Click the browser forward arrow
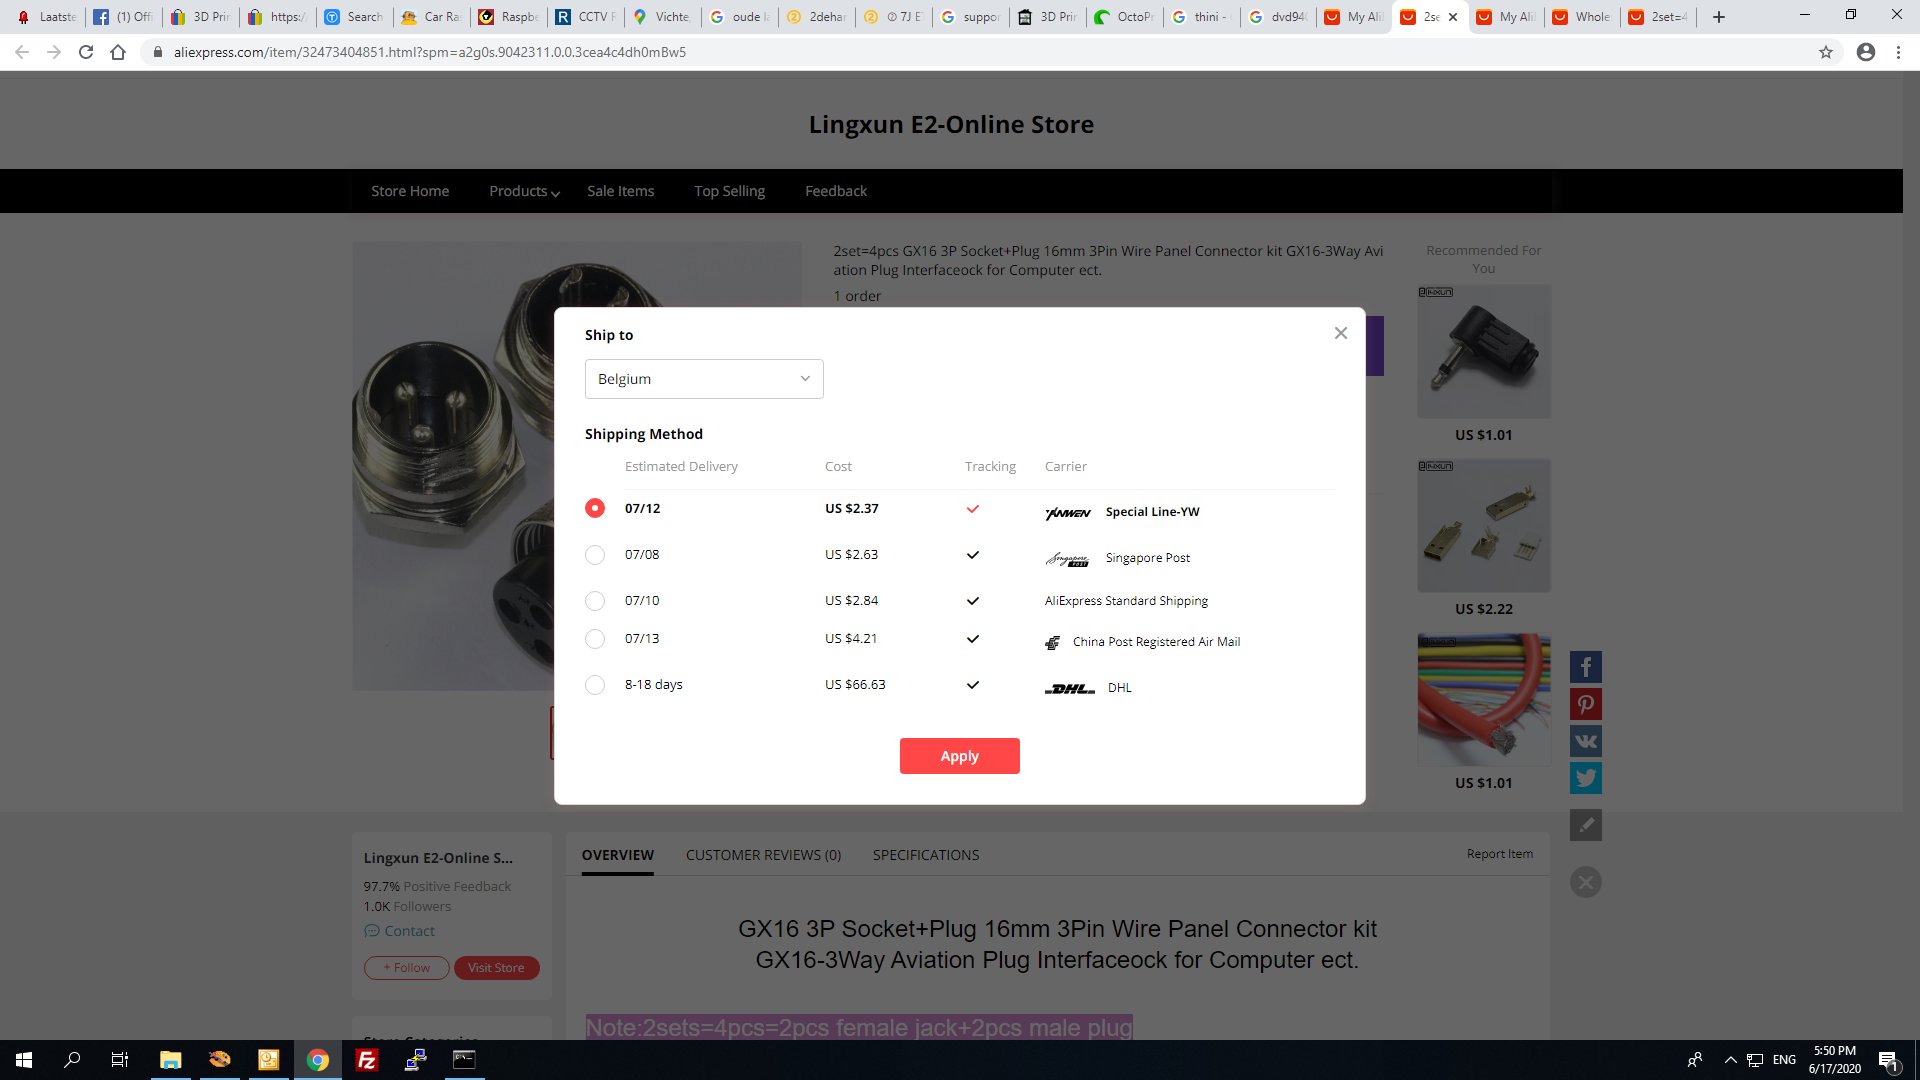1920x1080 pixels. coord(54,52)
